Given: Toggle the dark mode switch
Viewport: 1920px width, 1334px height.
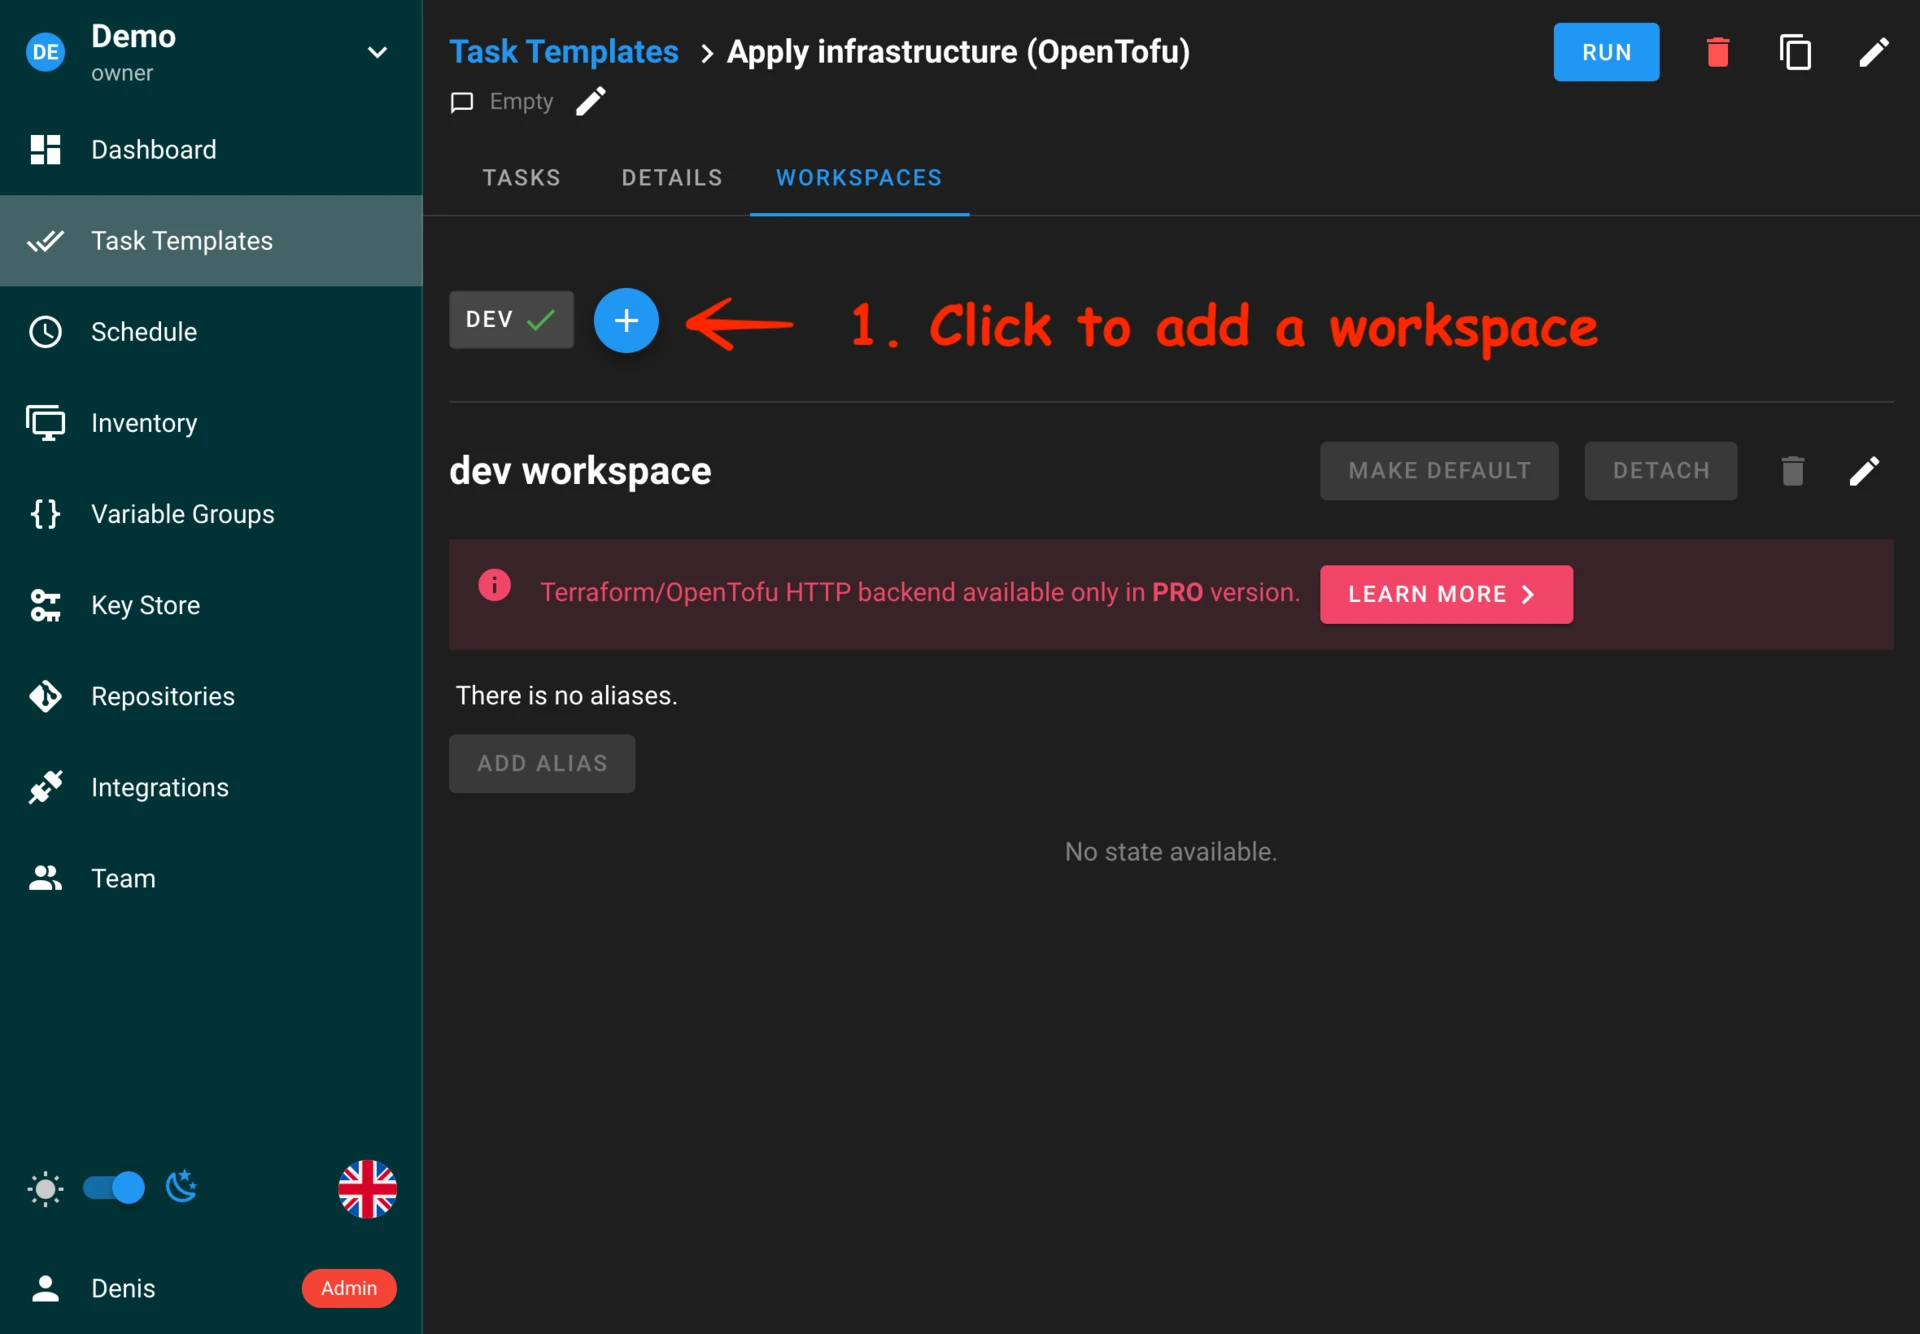Looking at the screenshot, I should (x=114, y=1188).
